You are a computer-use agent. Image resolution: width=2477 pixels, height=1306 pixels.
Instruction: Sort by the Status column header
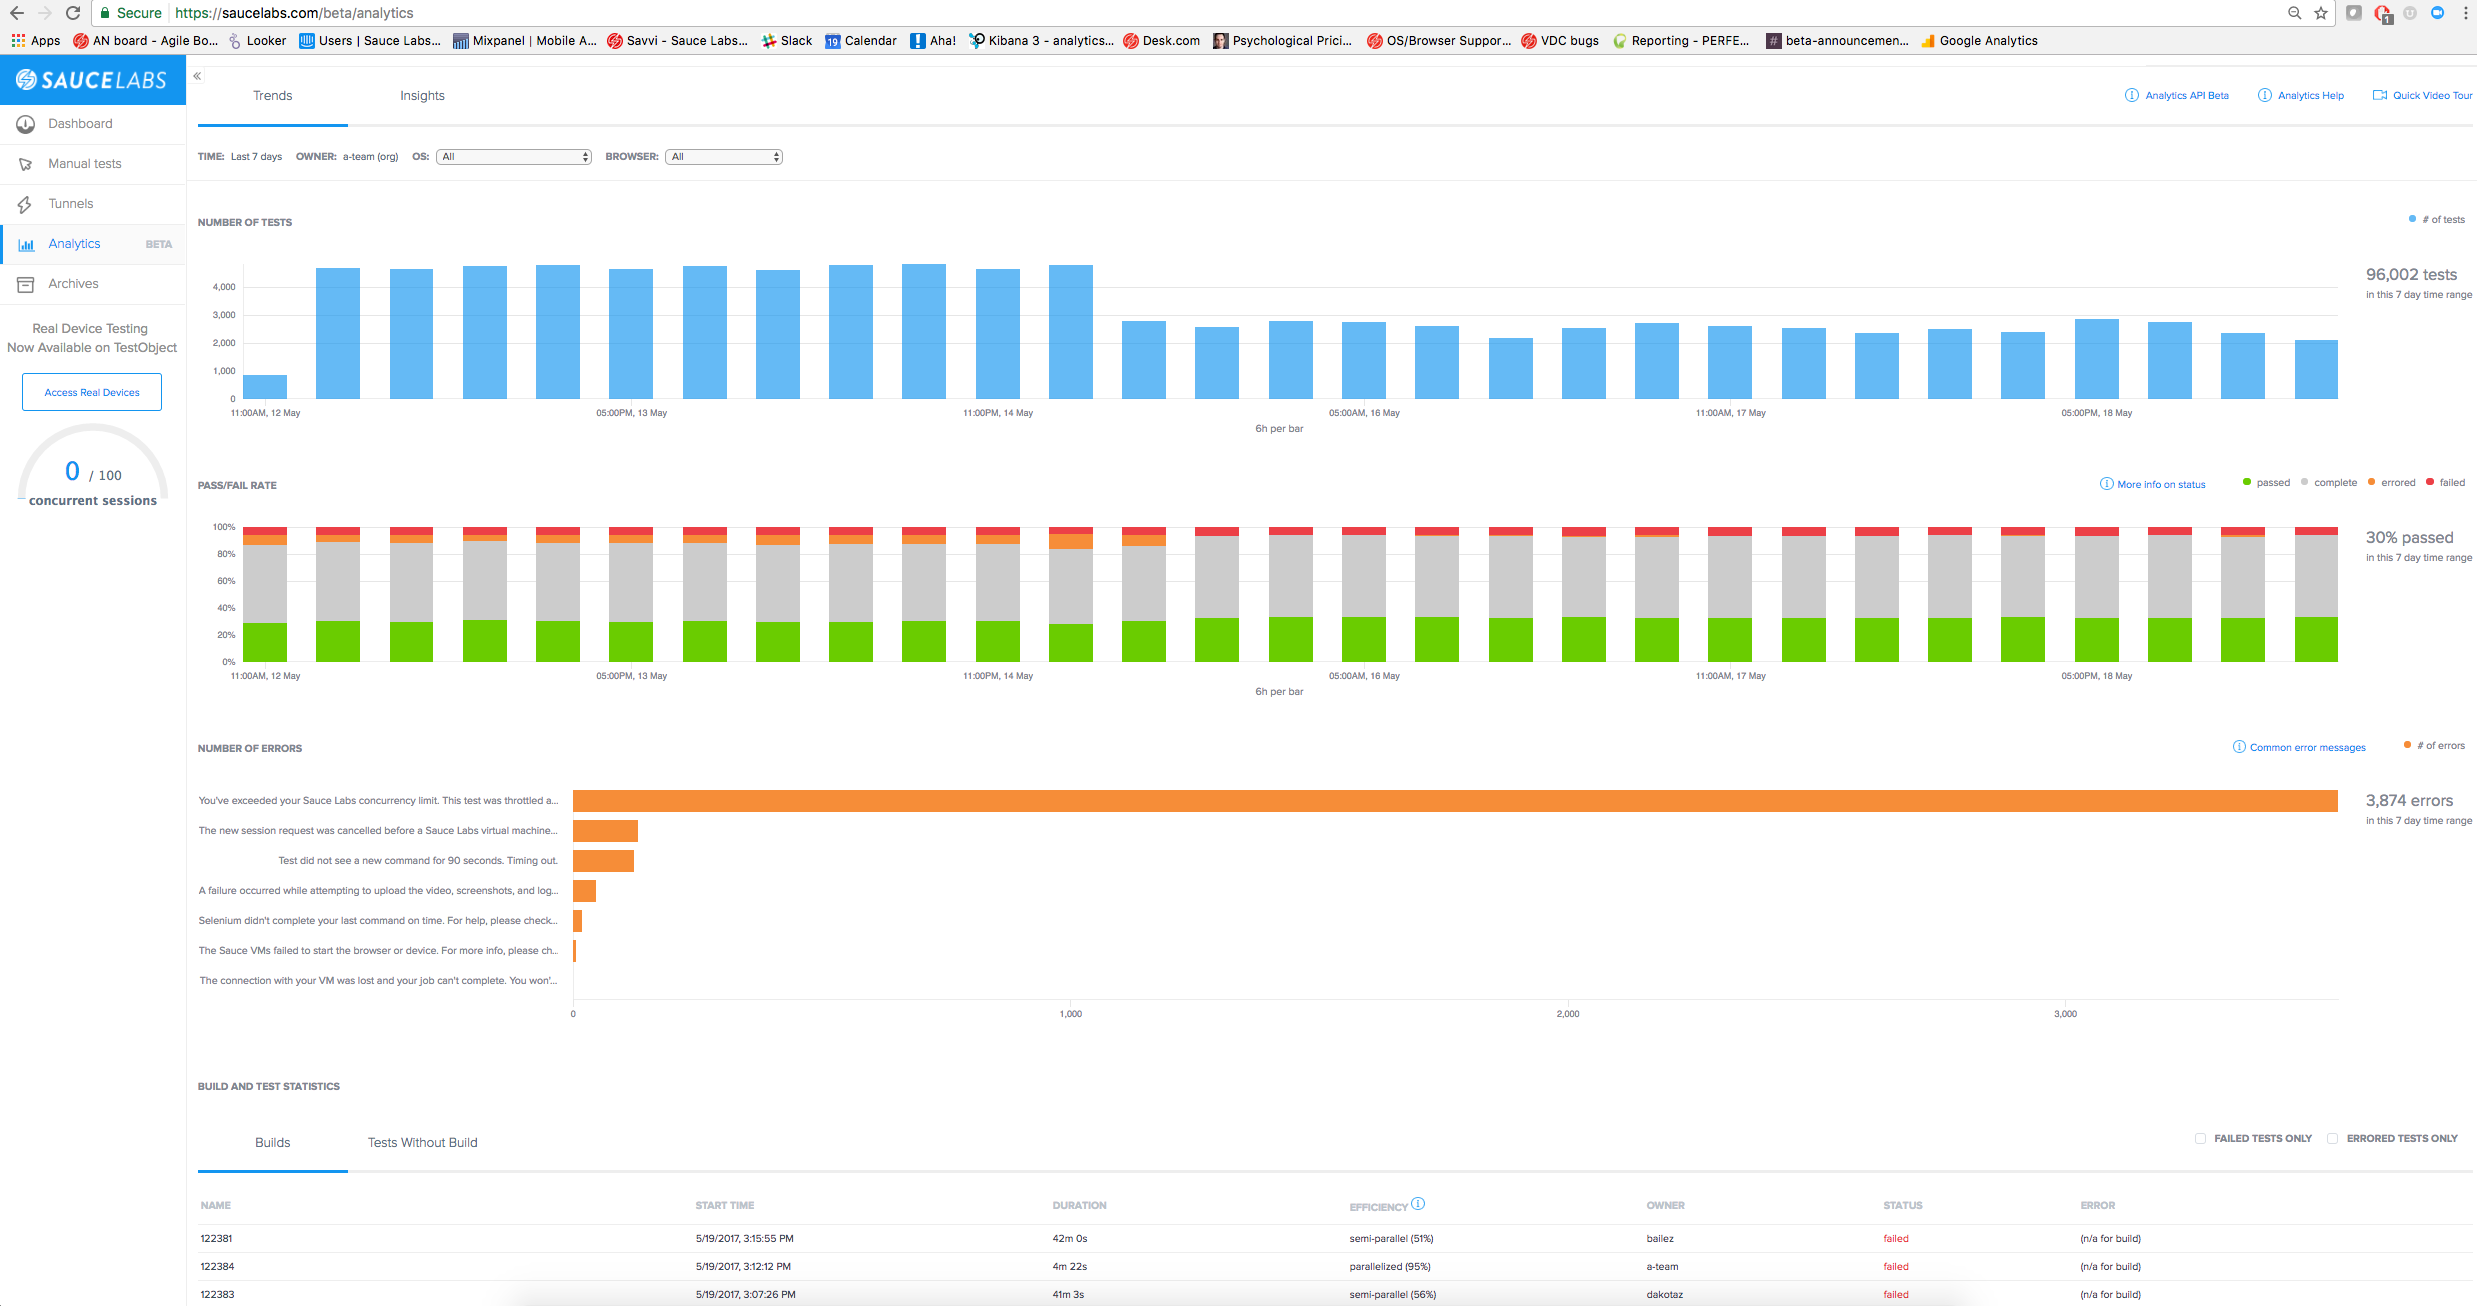point(1902,1206)
